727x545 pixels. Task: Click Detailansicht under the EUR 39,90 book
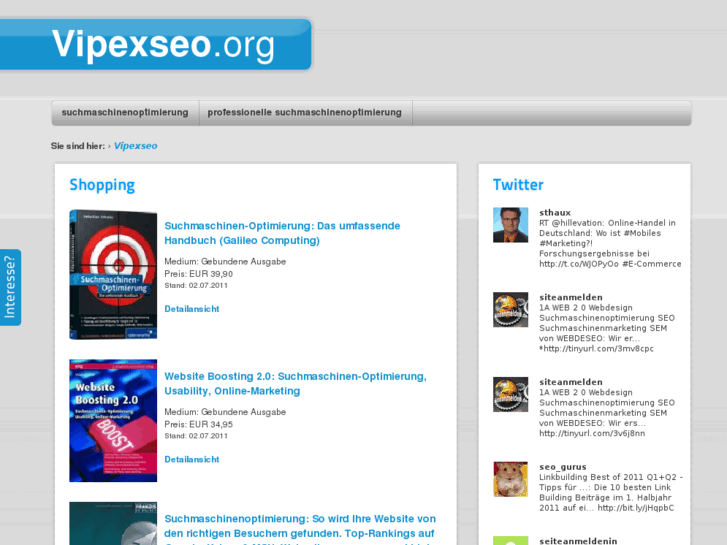(x=192, y=309)
